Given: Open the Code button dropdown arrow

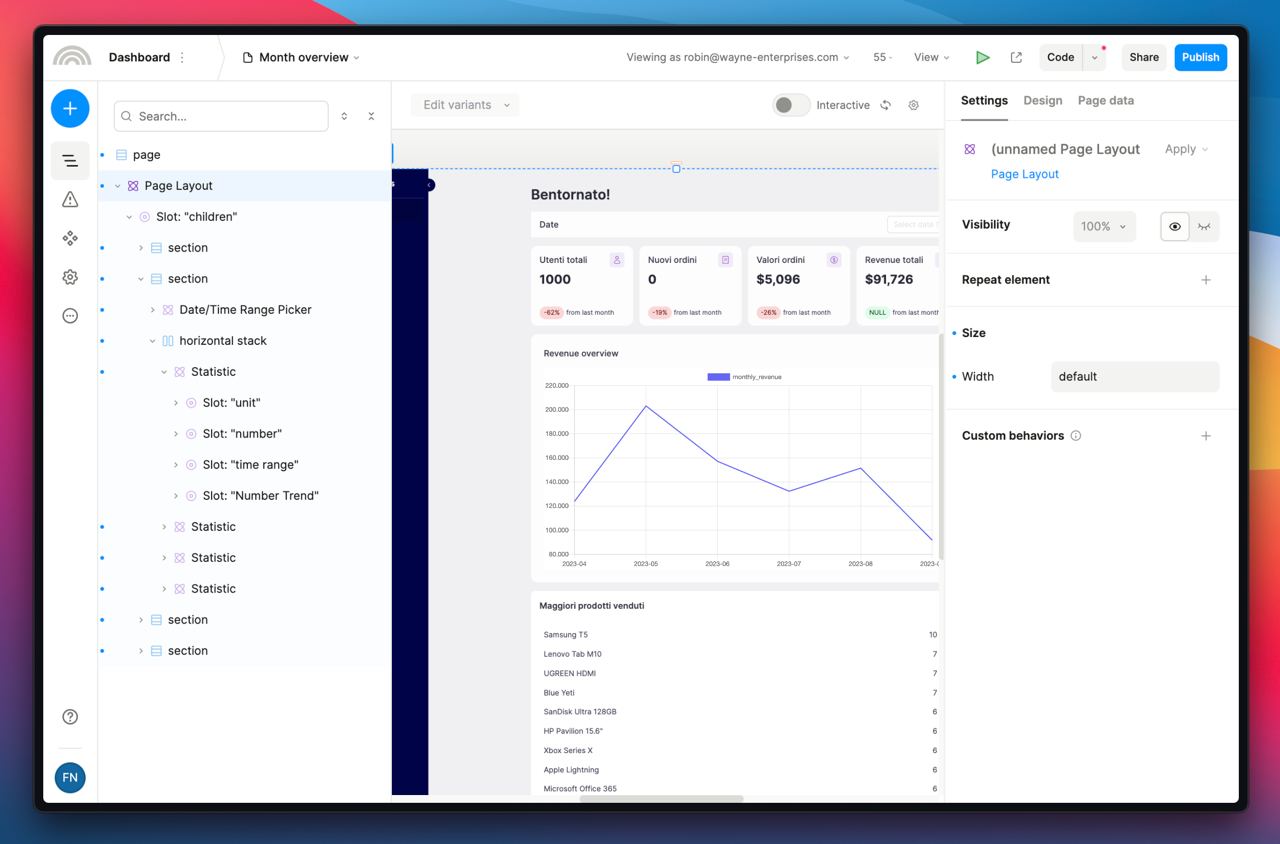Looking at the screenshot, I should click(x=1095, y=57).
